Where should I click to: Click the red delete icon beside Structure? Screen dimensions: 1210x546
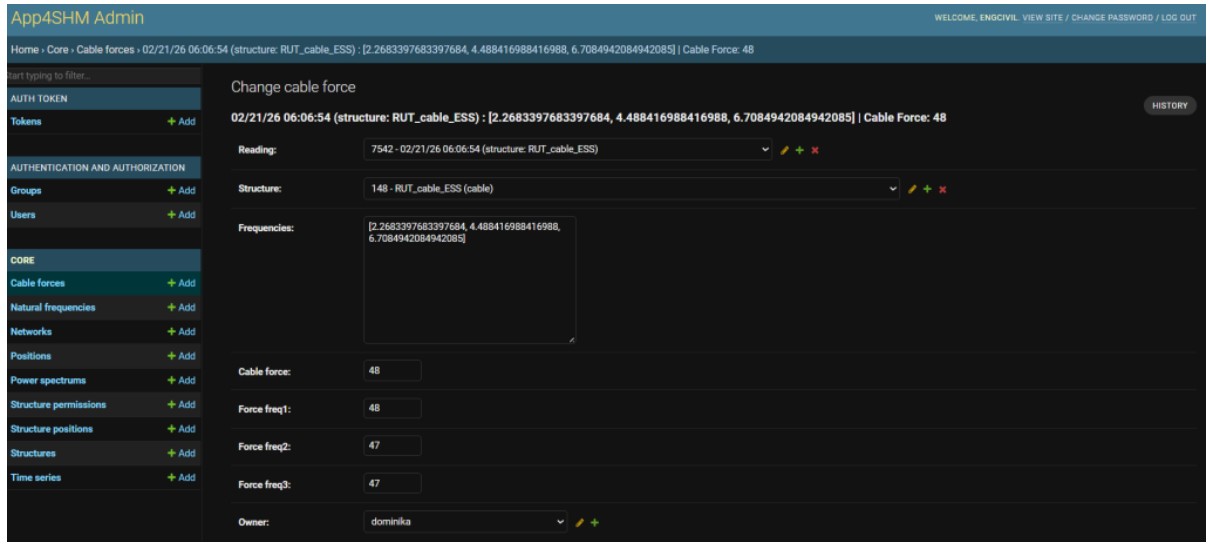[x=942, y=189]
